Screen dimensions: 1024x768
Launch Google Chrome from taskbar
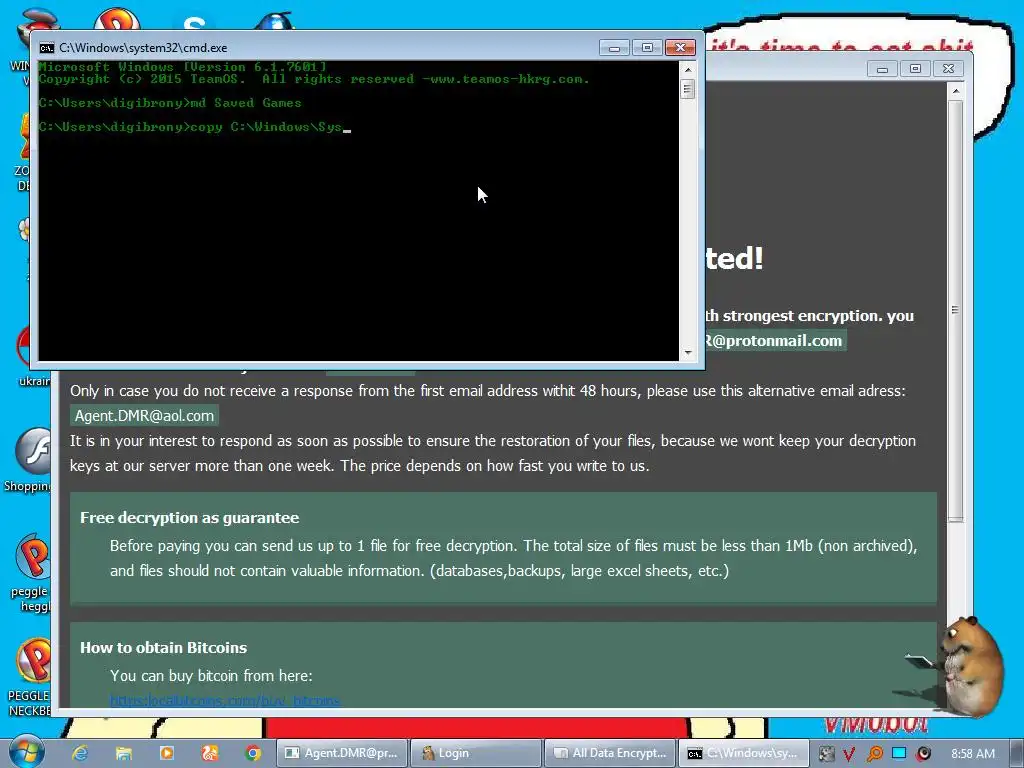click(253, 753)
